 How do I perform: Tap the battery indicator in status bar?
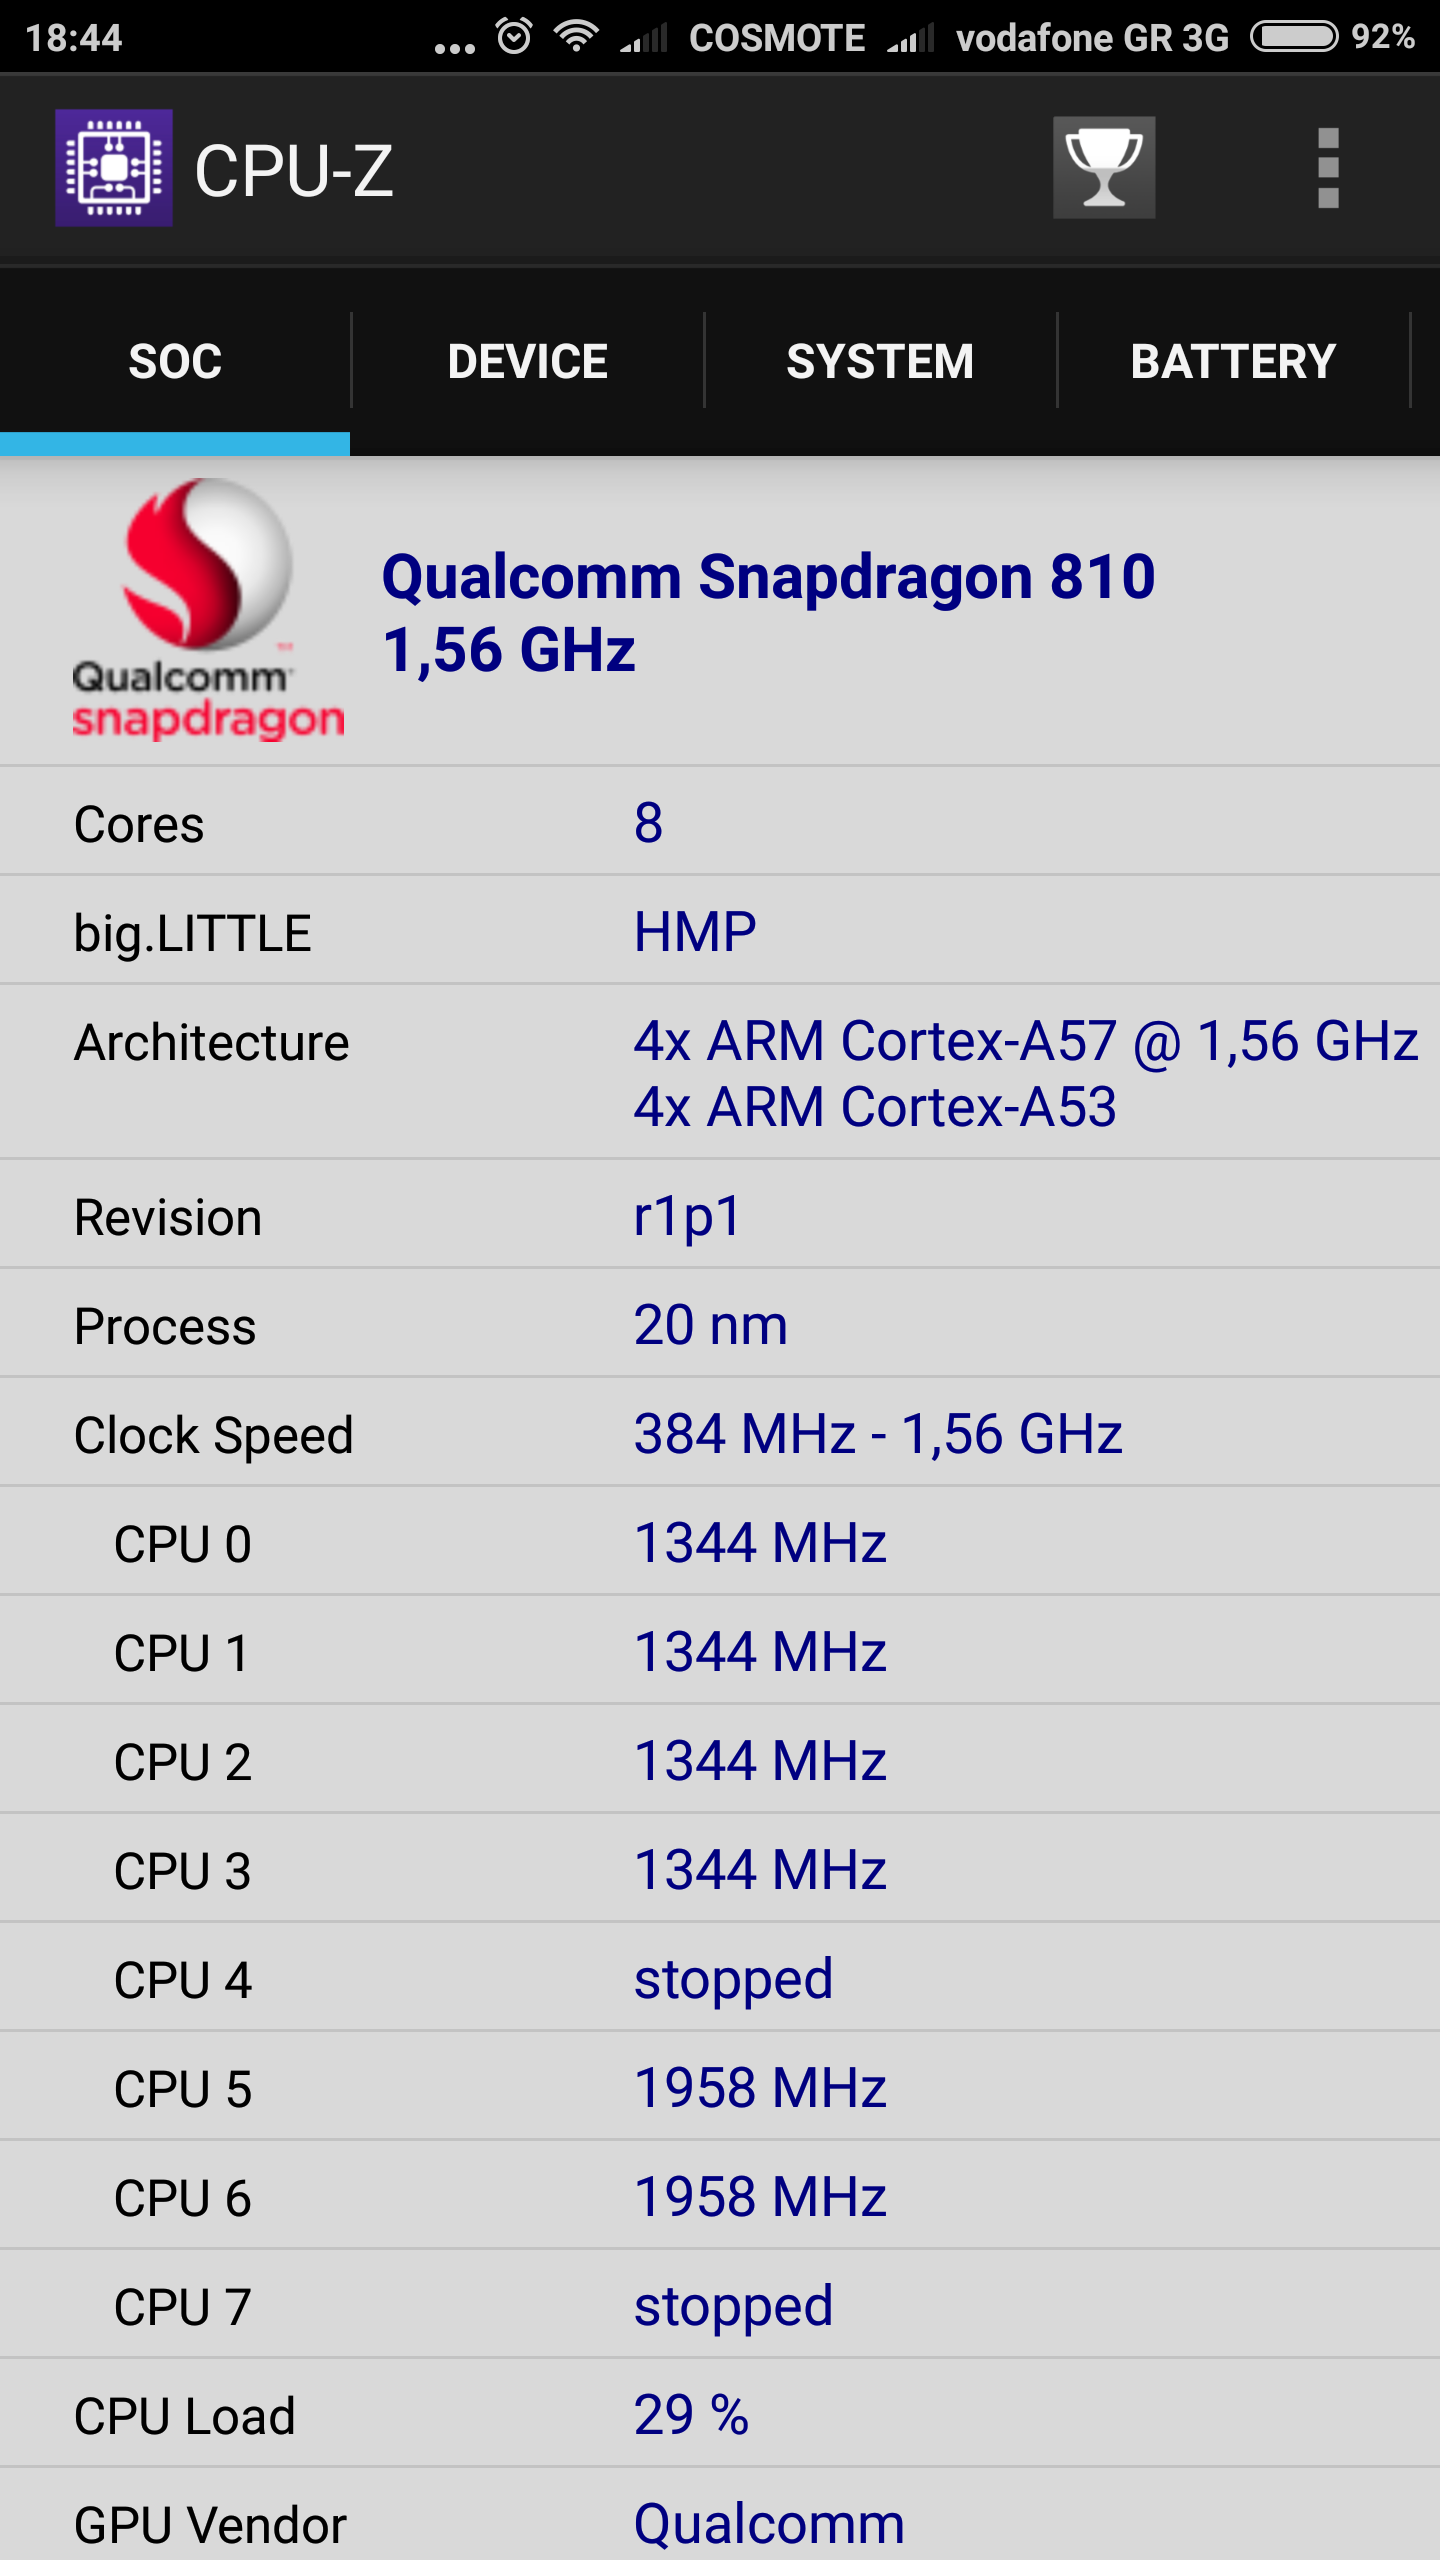point(1294,37)
